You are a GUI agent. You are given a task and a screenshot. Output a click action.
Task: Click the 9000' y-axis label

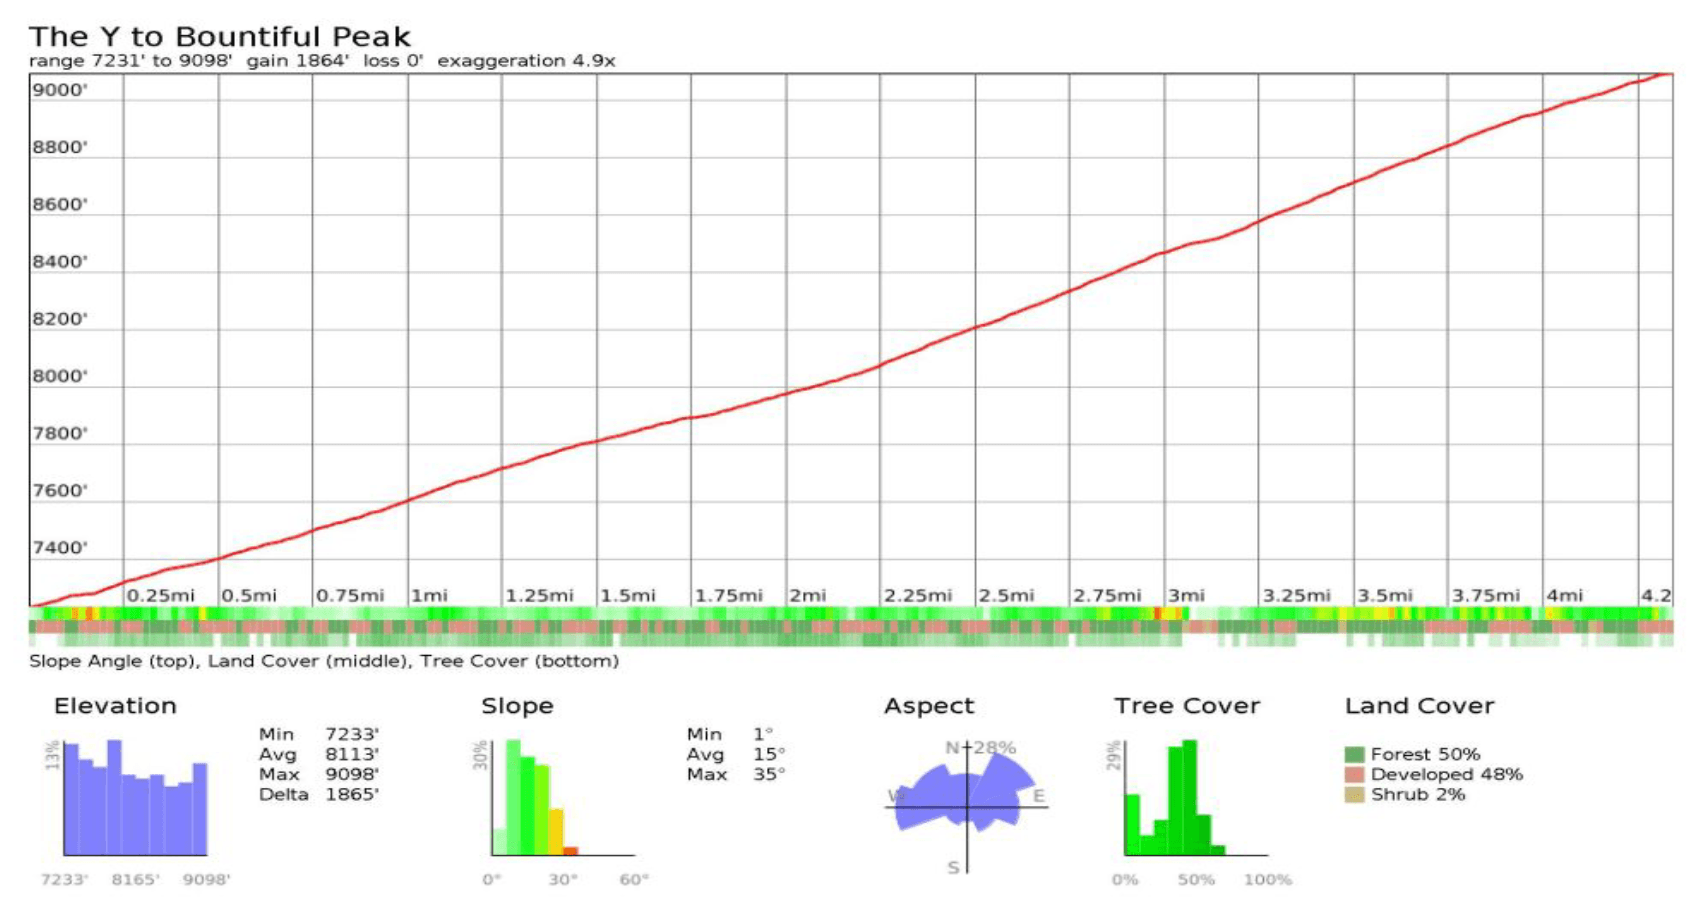click(60, 90)
